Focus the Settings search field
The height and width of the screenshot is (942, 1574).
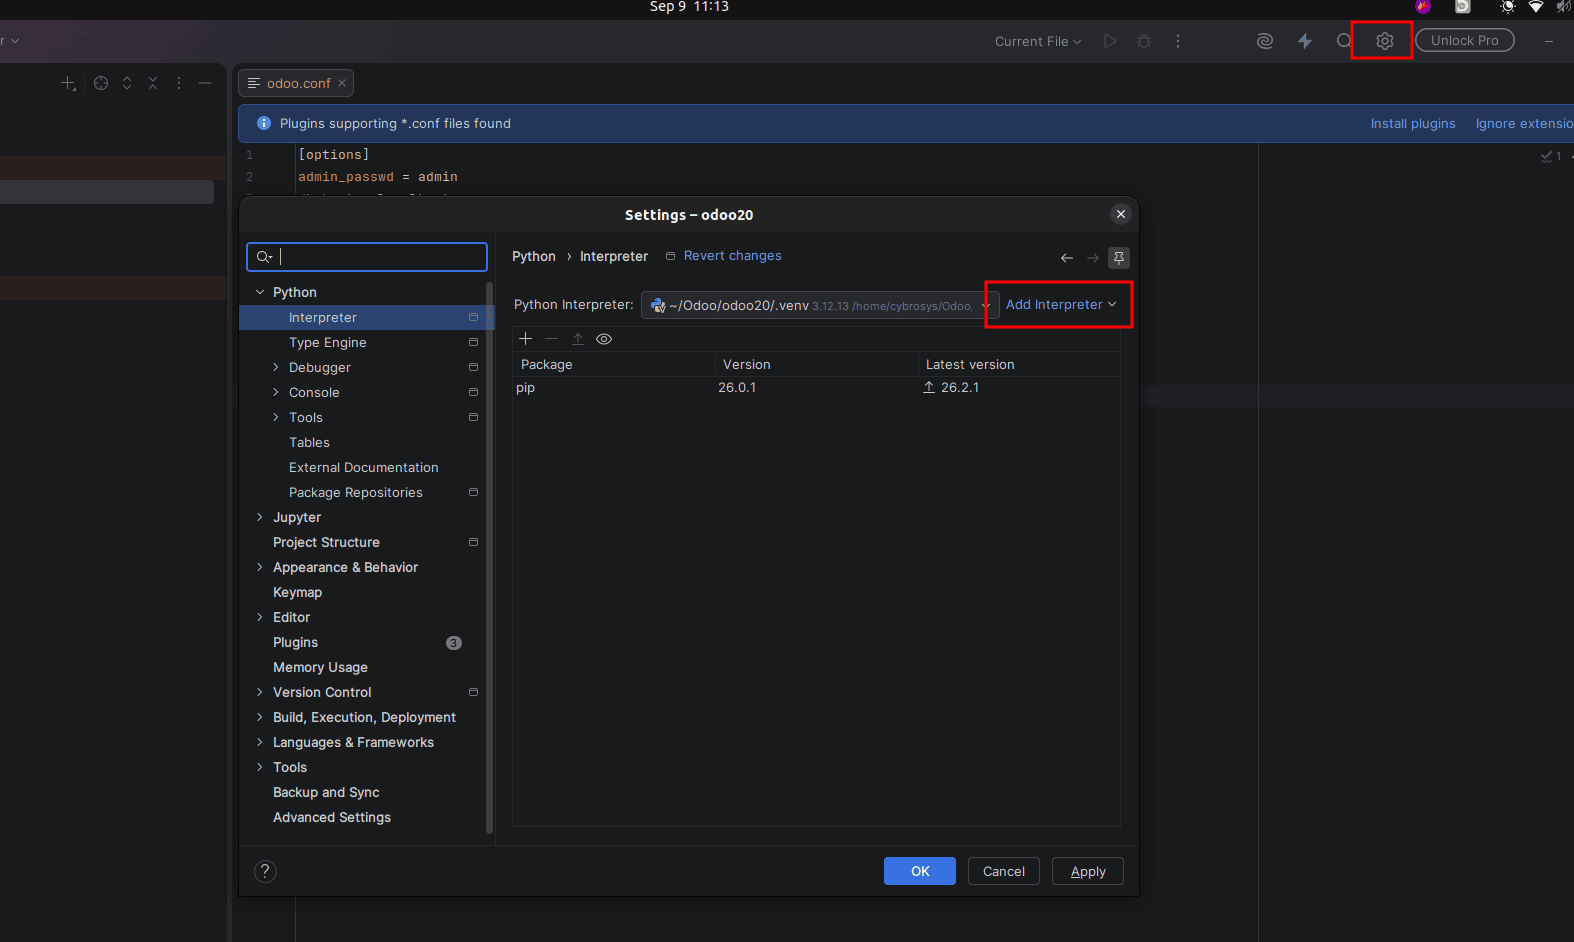[x=367, y=257]
